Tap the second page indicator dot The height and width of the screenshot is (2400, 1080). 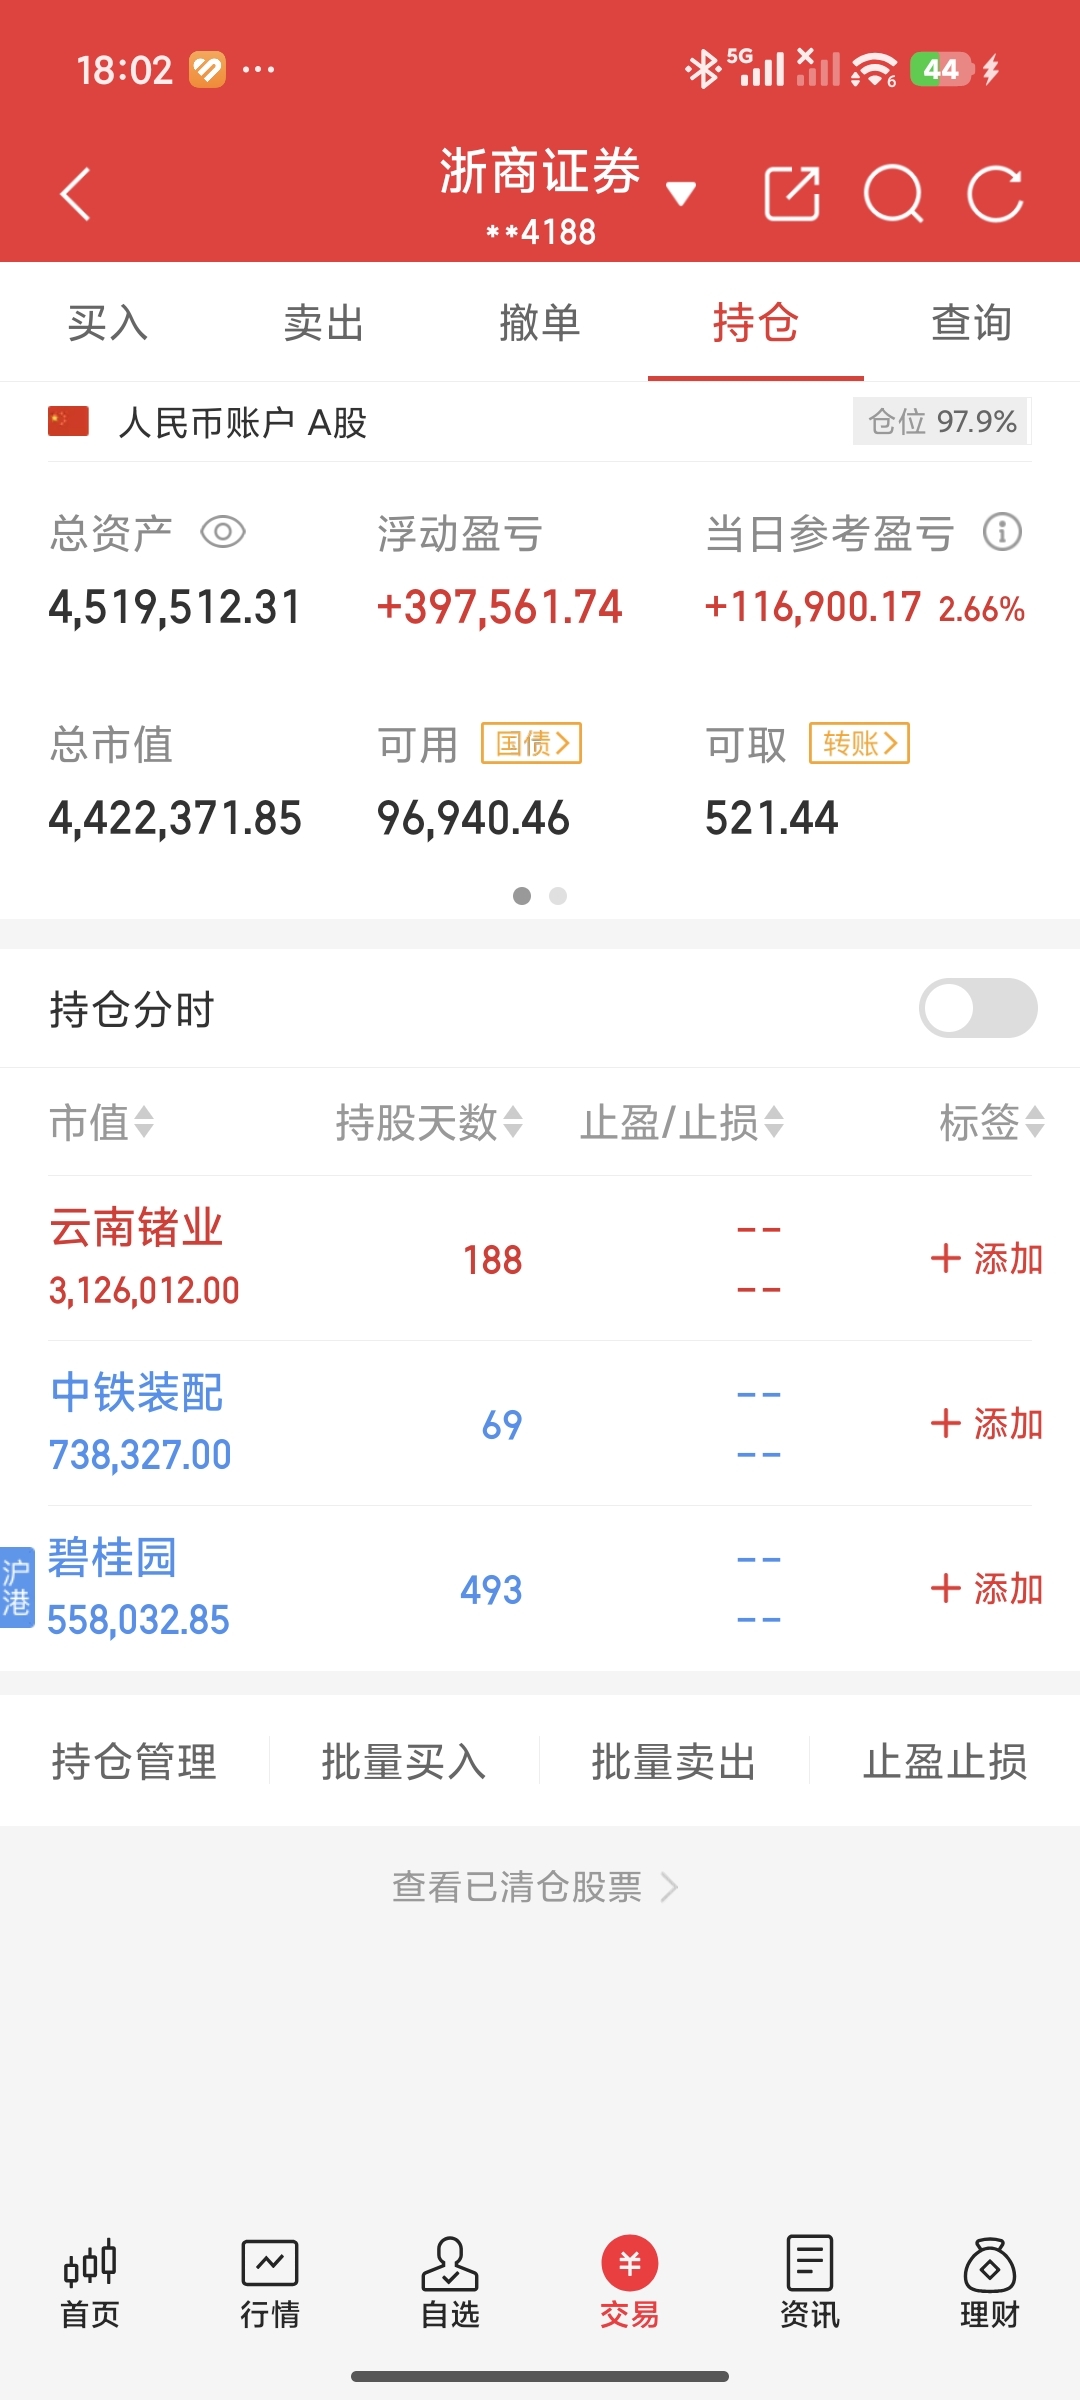(x=558, y=896)
